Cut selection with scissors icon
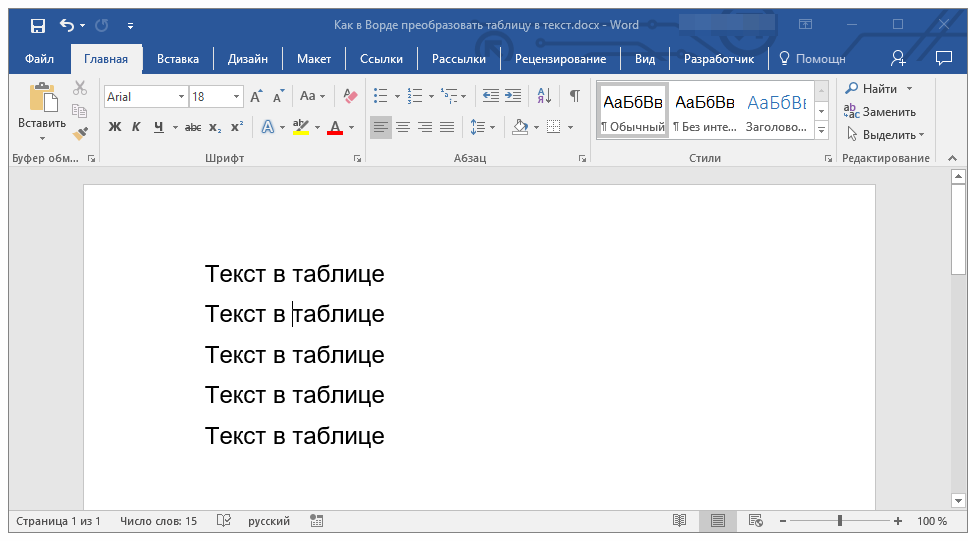The image size is (968, 541). 80,88
